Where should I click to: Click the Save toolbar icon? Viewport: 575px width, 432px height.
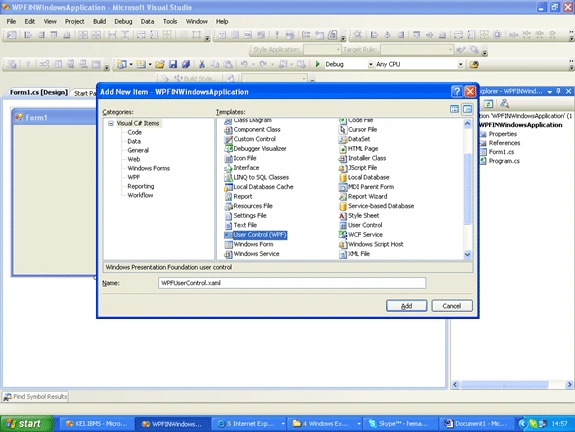pyautogui.click(x=173, y=65)
